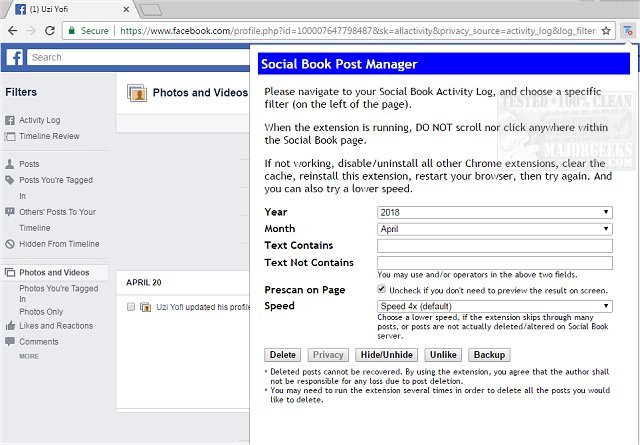Click the Hide/Unhide button
Screen dimensions: 640x445
(x=386, y=355)
